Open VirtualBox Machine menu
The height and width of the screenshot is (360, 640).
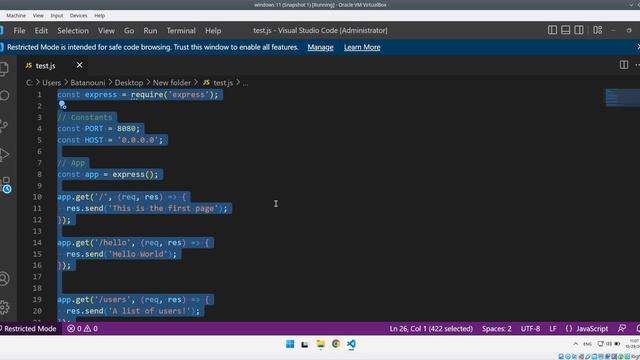coord(16,16)
